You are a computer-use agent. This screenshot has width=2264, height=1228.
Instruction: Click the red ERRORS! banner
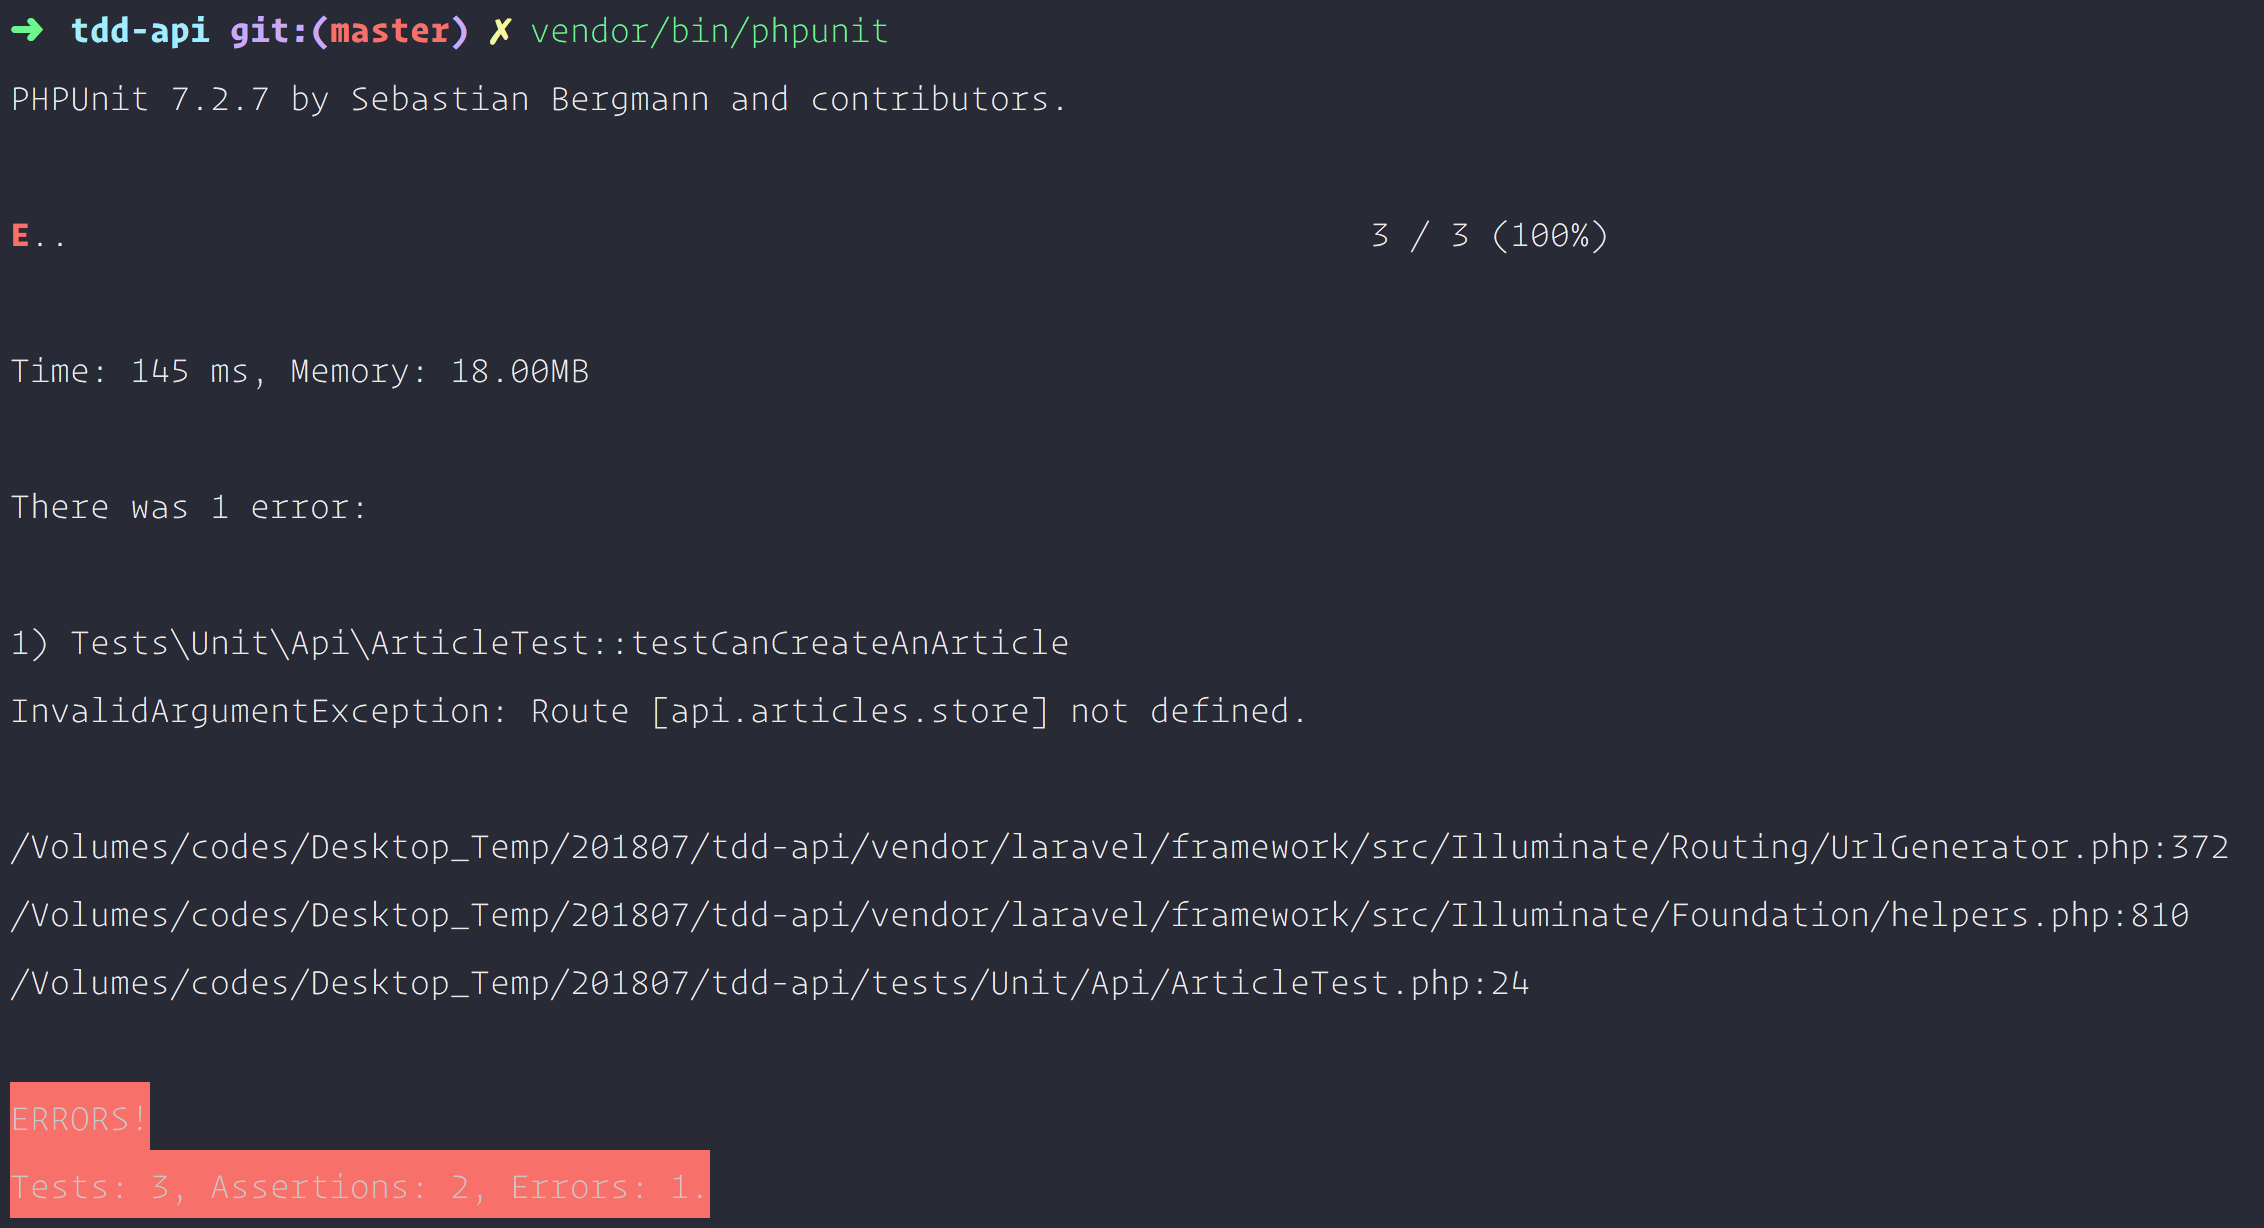coord(79,1119)
